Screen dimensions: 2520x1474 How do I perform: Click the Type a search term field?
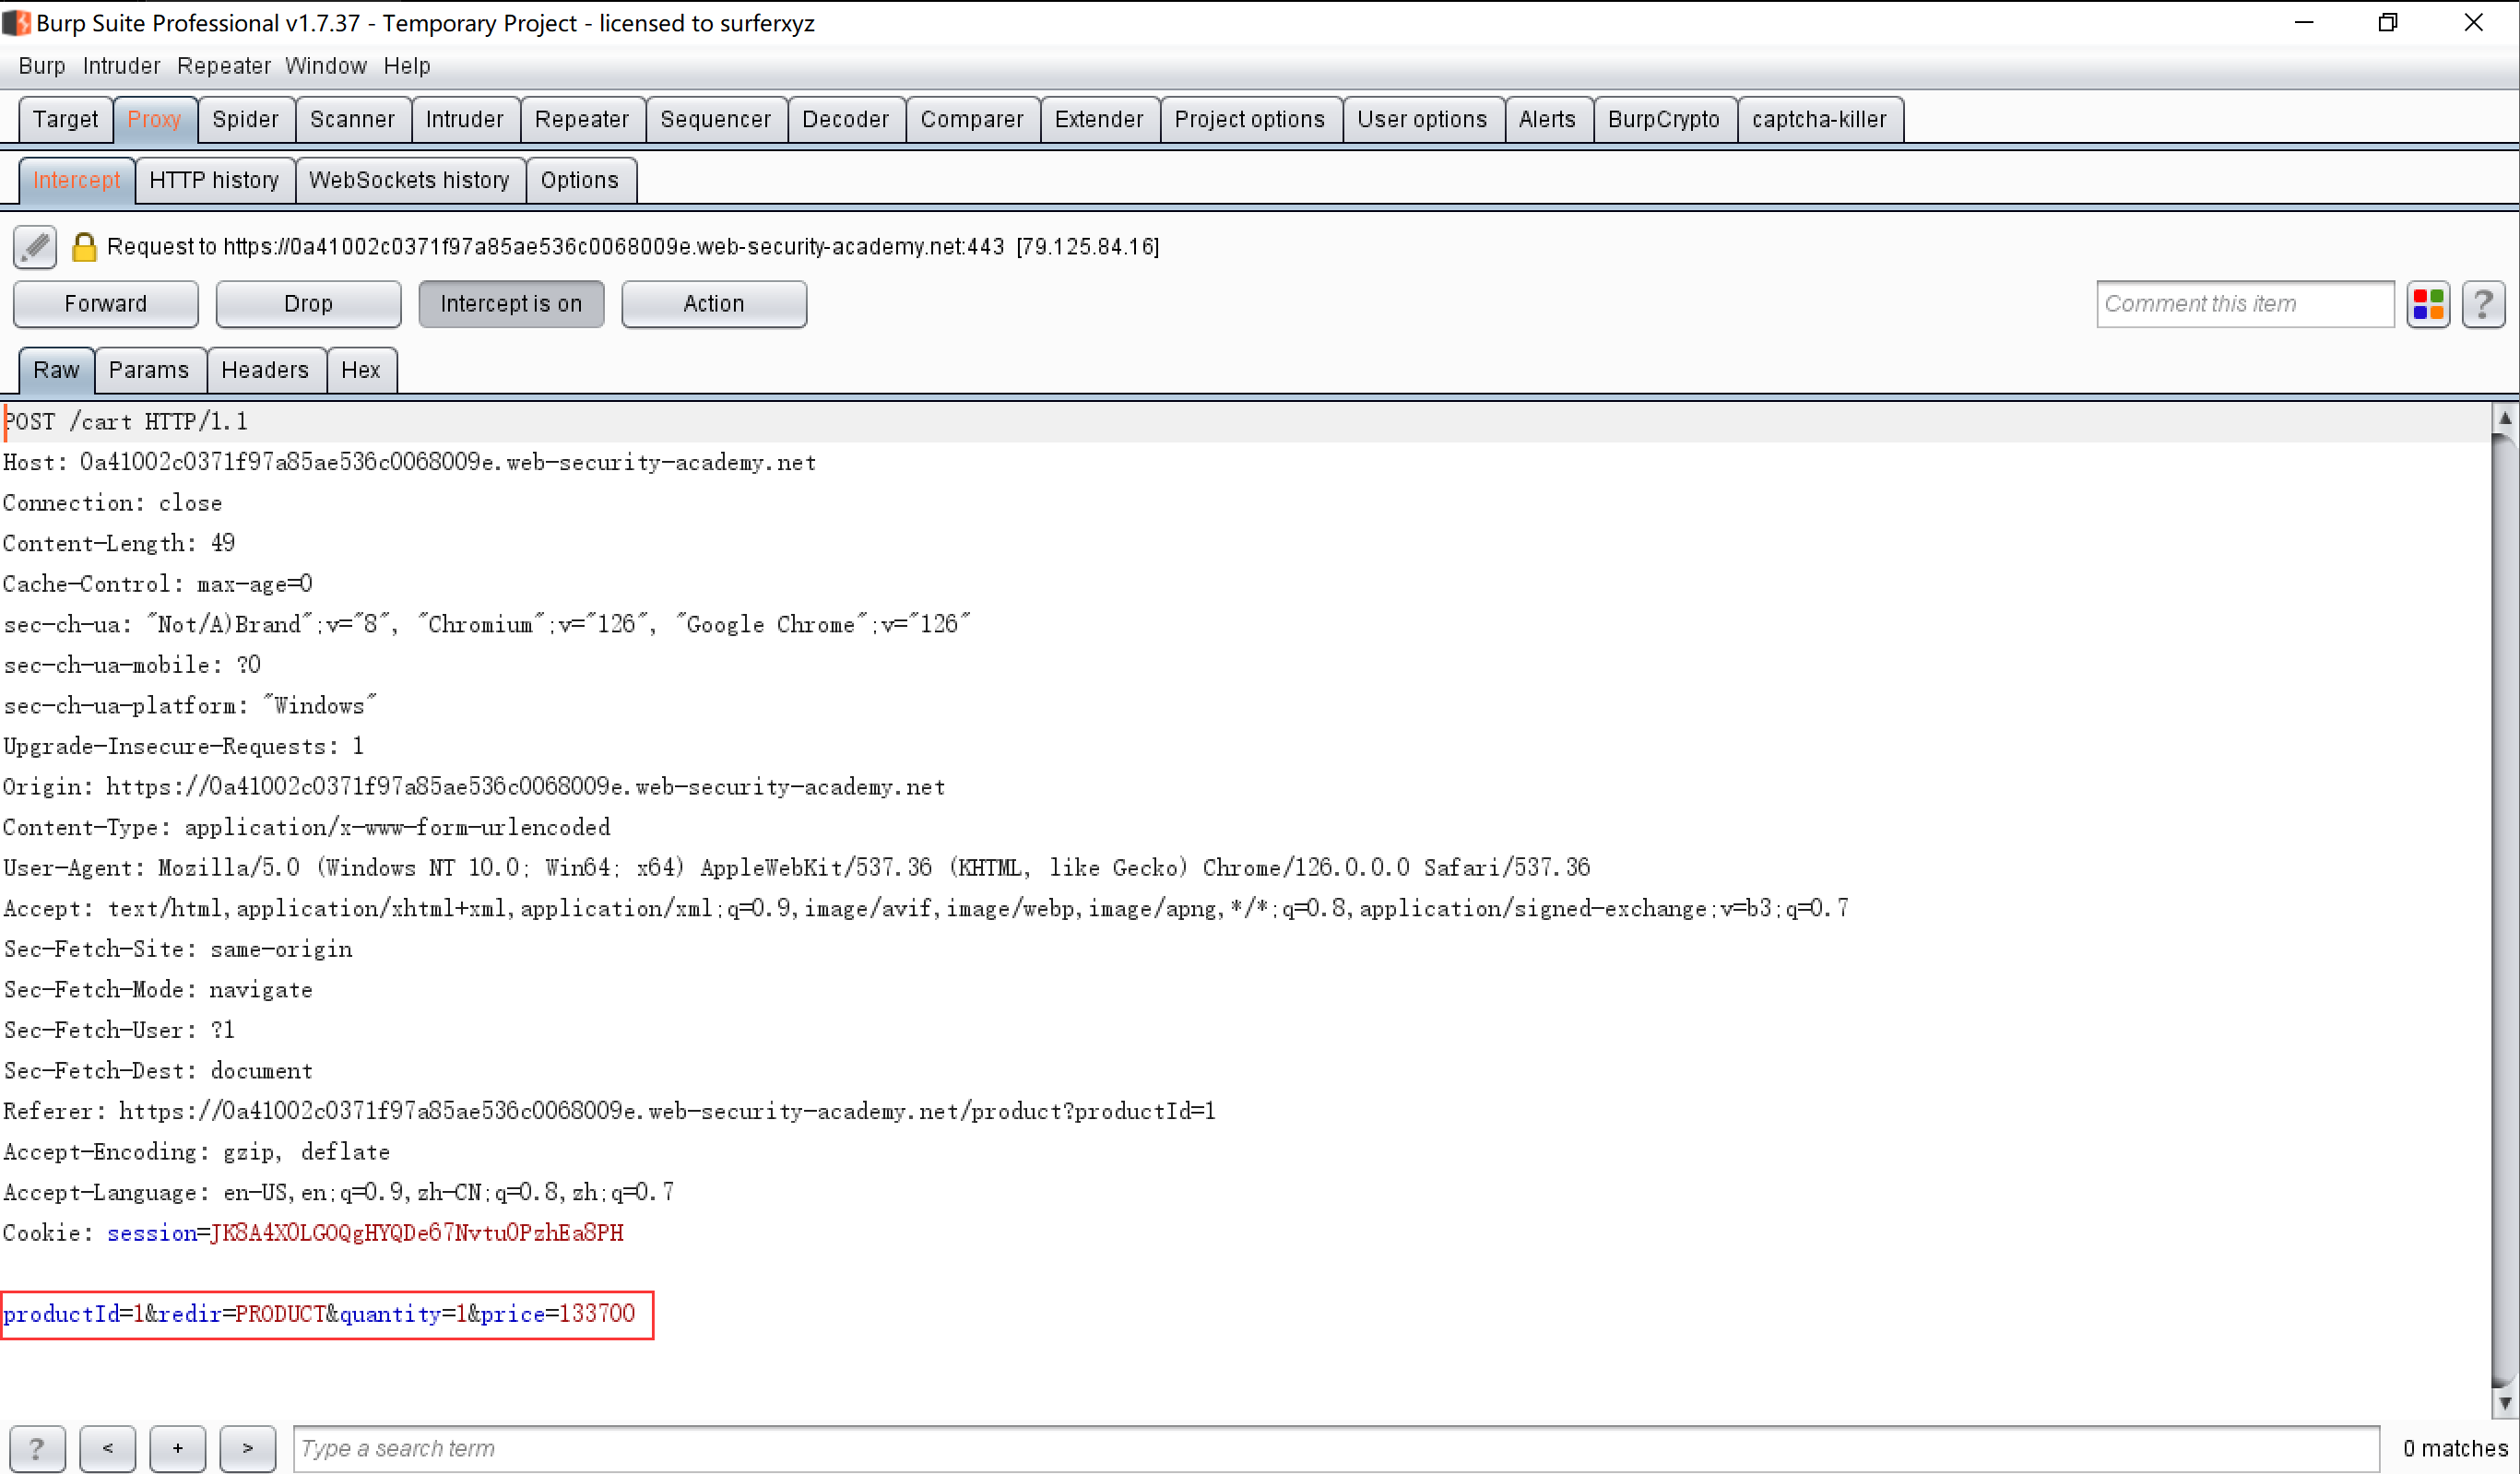coord(1336,1448)
